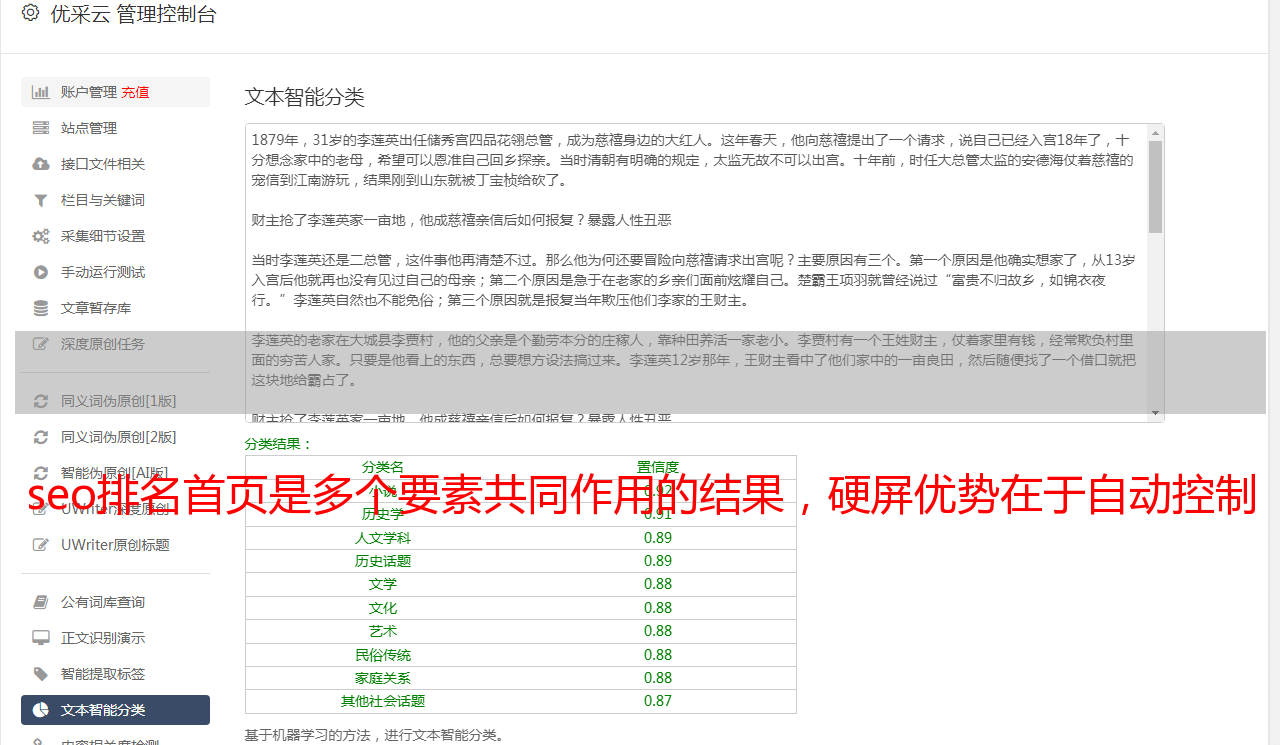The height and width of the screenshot is (745, 1280).
Task: Select the 家庭关系 category cell
Action: click(x=383, y=678)
